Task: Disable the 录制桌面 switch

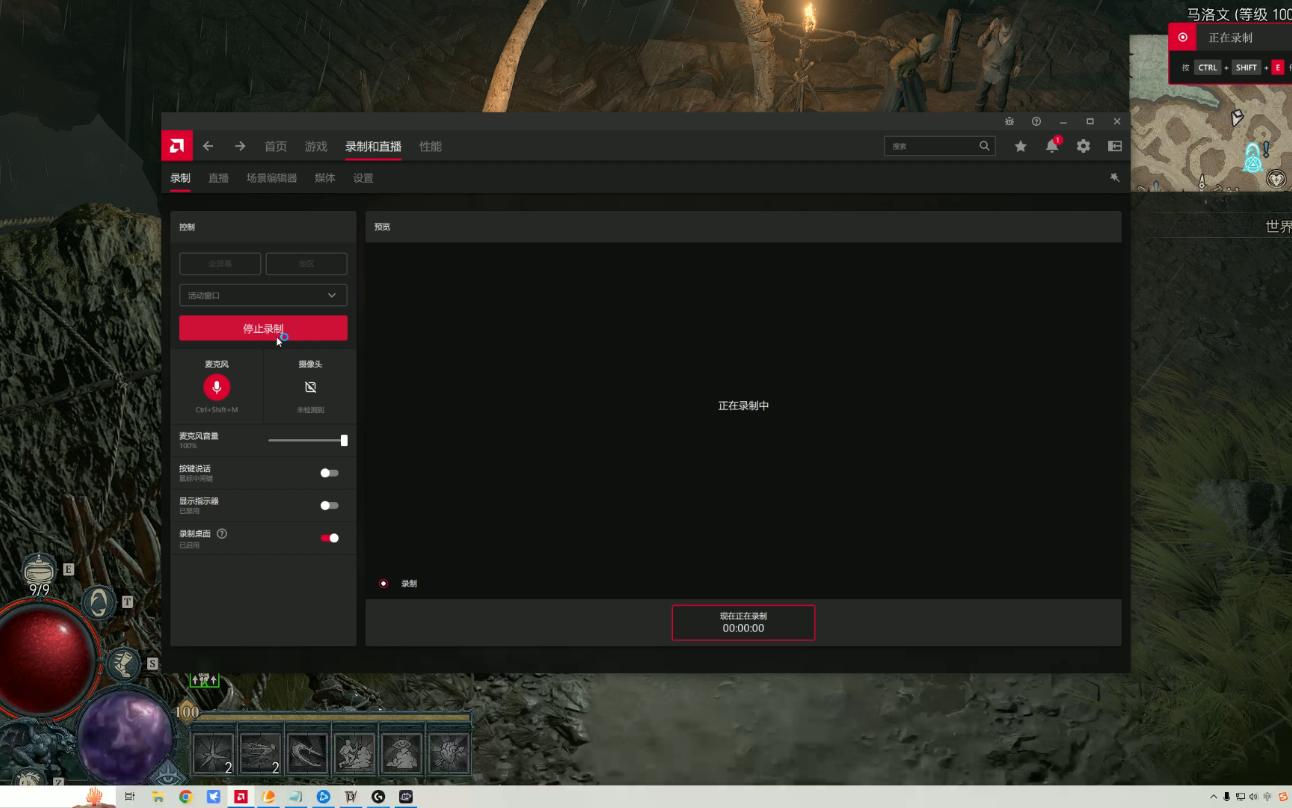Action: click(330, 538)
